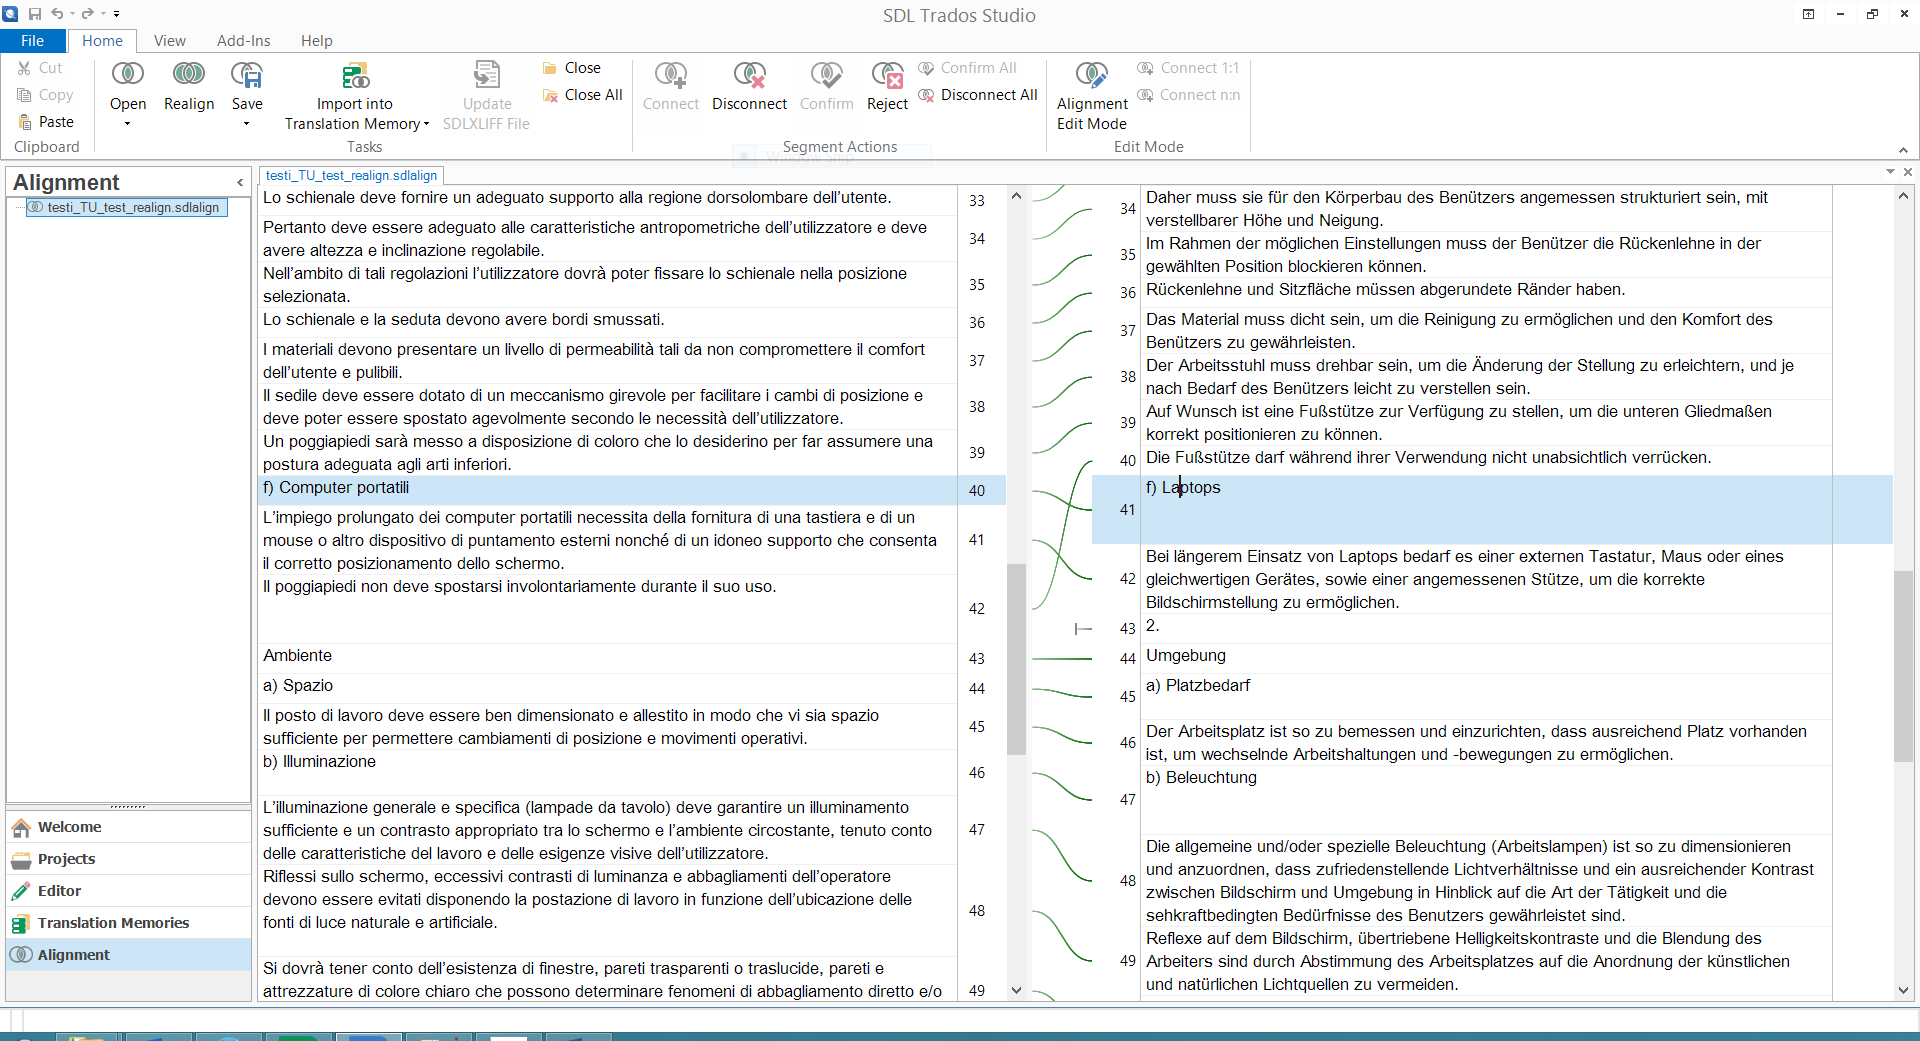Open the View ribbon tab
Viewport: 1920px width, 1041px height.
tap(169, 41)
